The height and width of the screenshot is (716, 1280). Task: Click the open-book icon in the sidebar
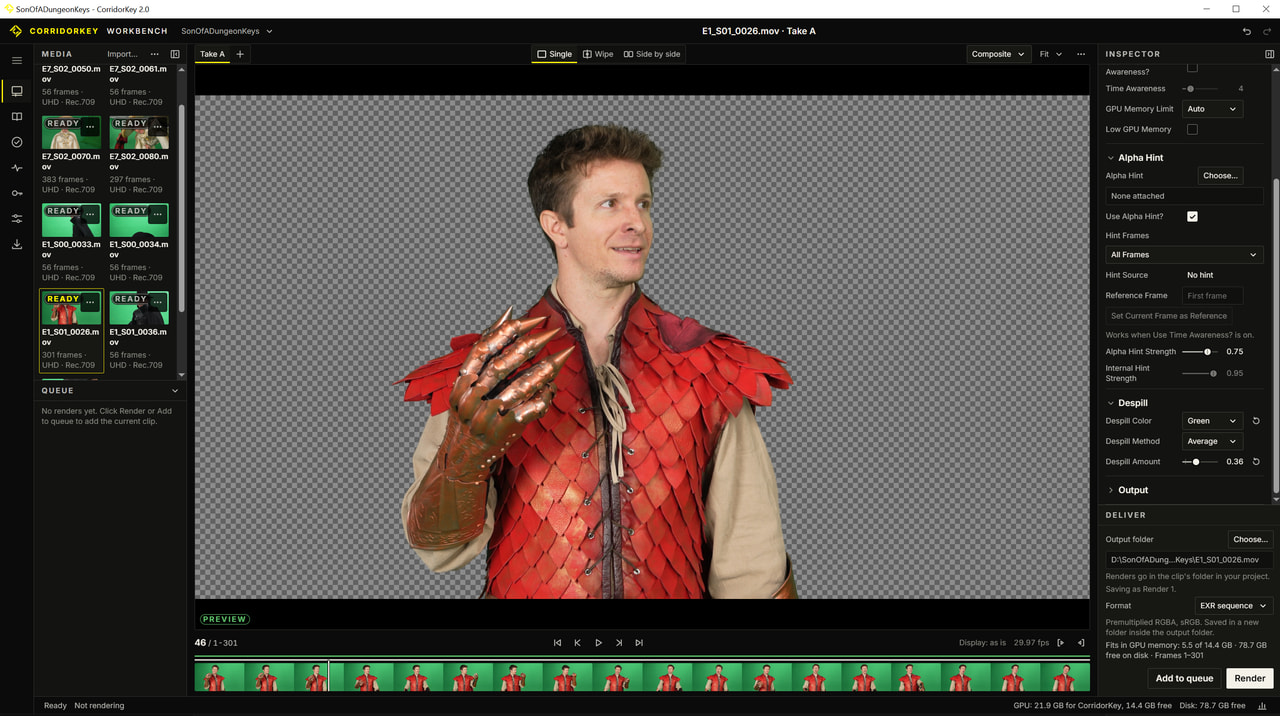(17, 117)
